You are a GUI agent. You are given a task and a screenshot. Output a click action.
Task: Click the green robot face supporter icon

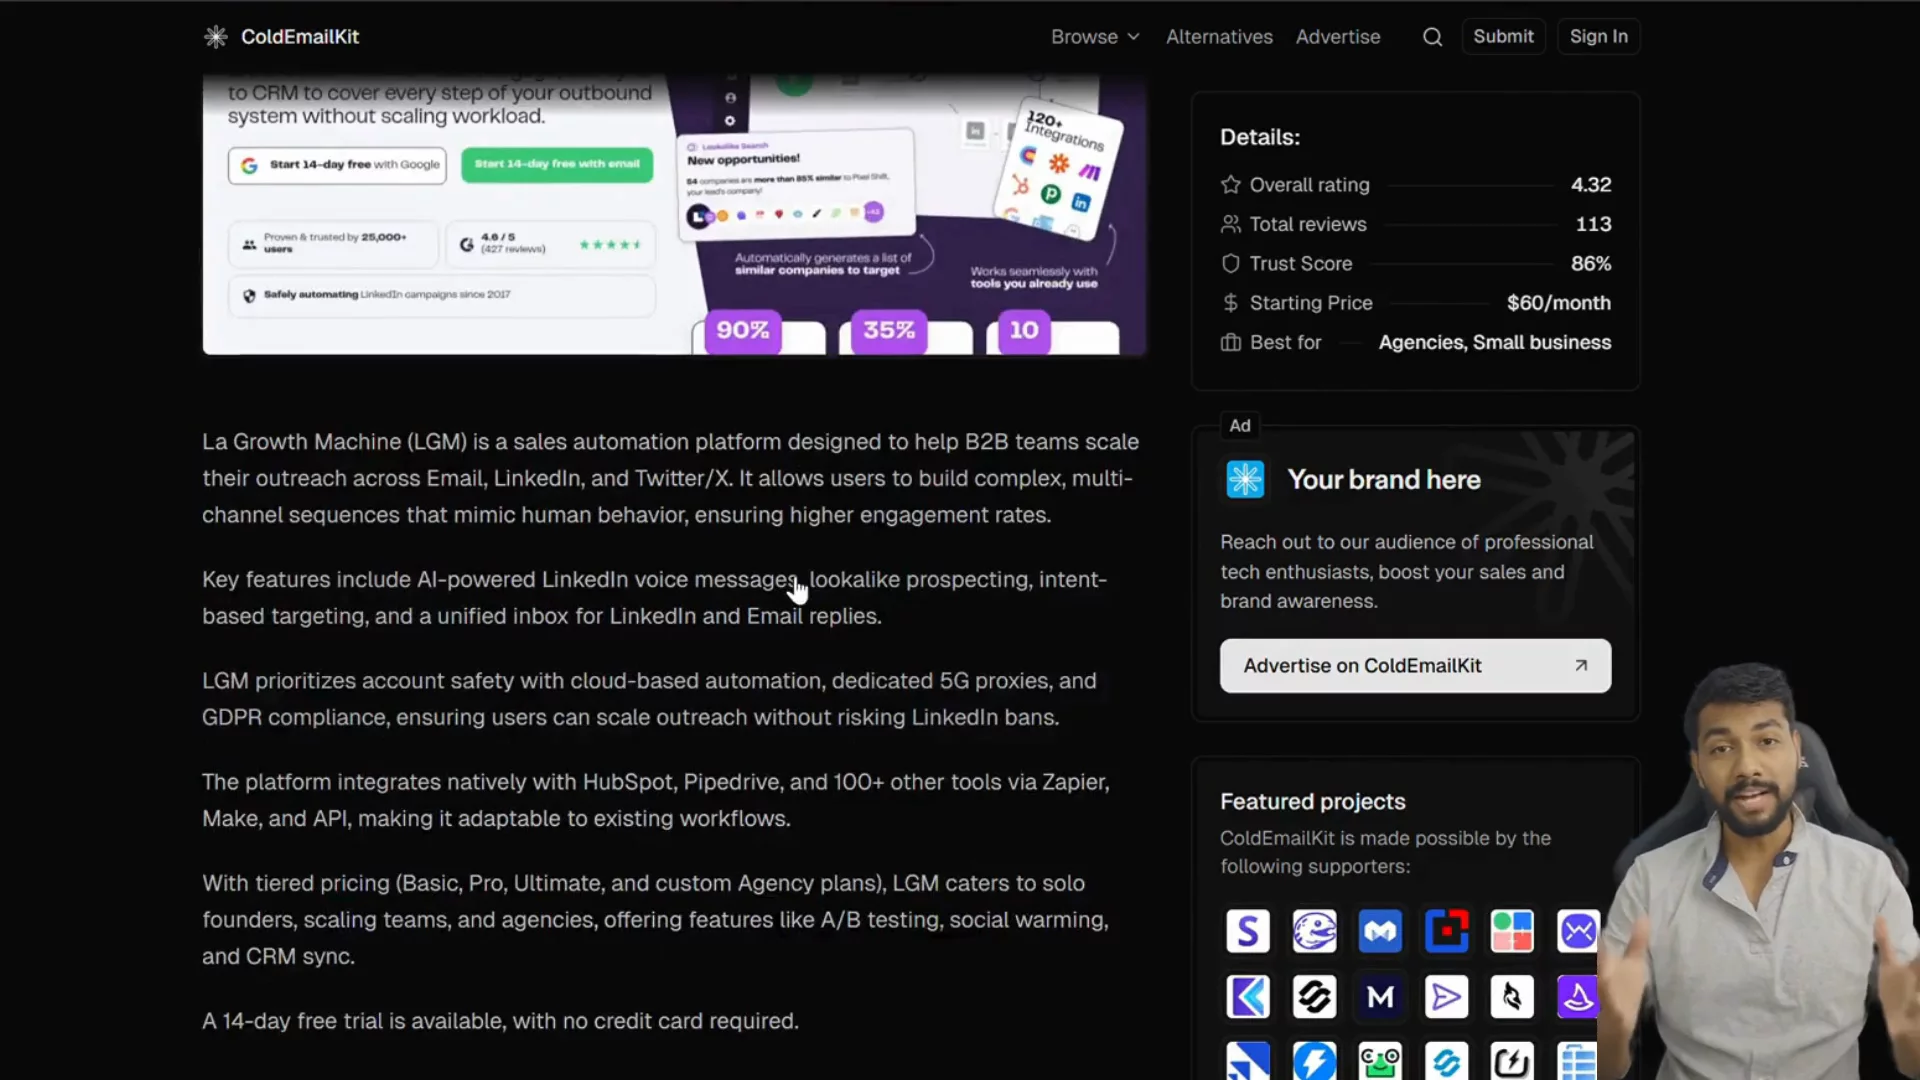[1380, 1060]
